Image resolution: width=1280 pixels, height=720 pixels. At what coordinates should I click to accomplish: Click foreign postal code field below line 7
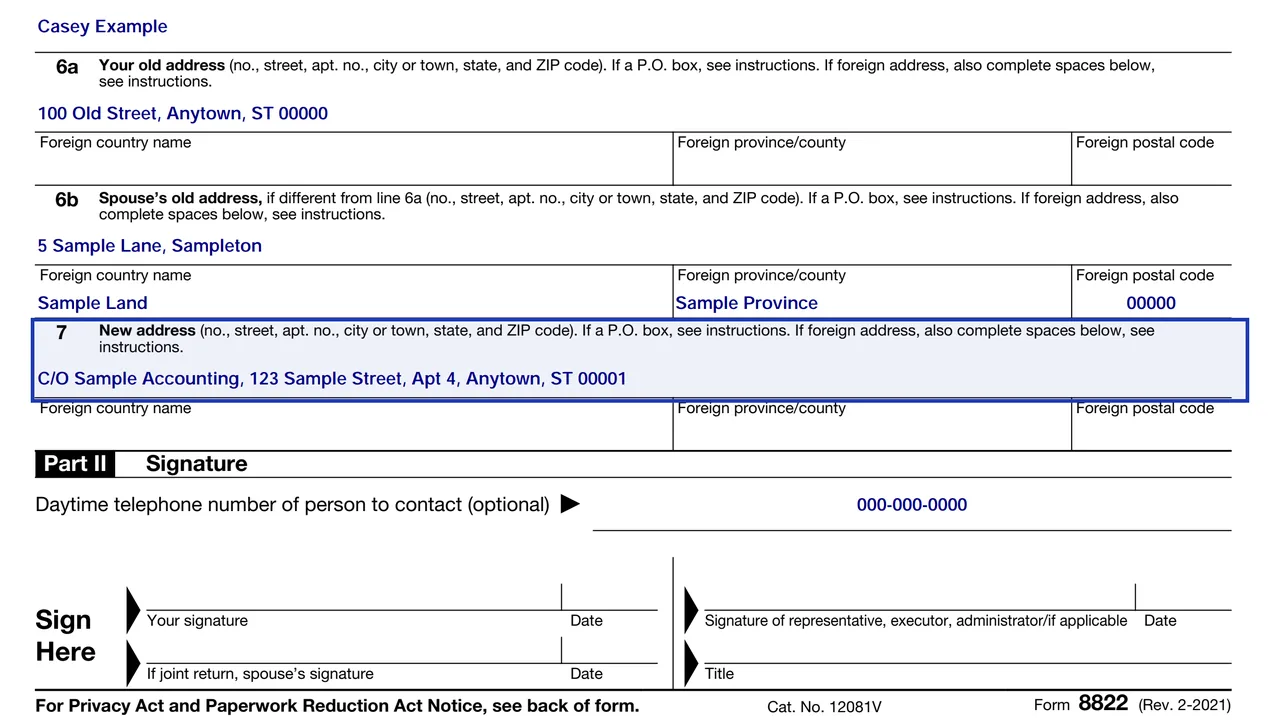click(x=1151, y=425)
